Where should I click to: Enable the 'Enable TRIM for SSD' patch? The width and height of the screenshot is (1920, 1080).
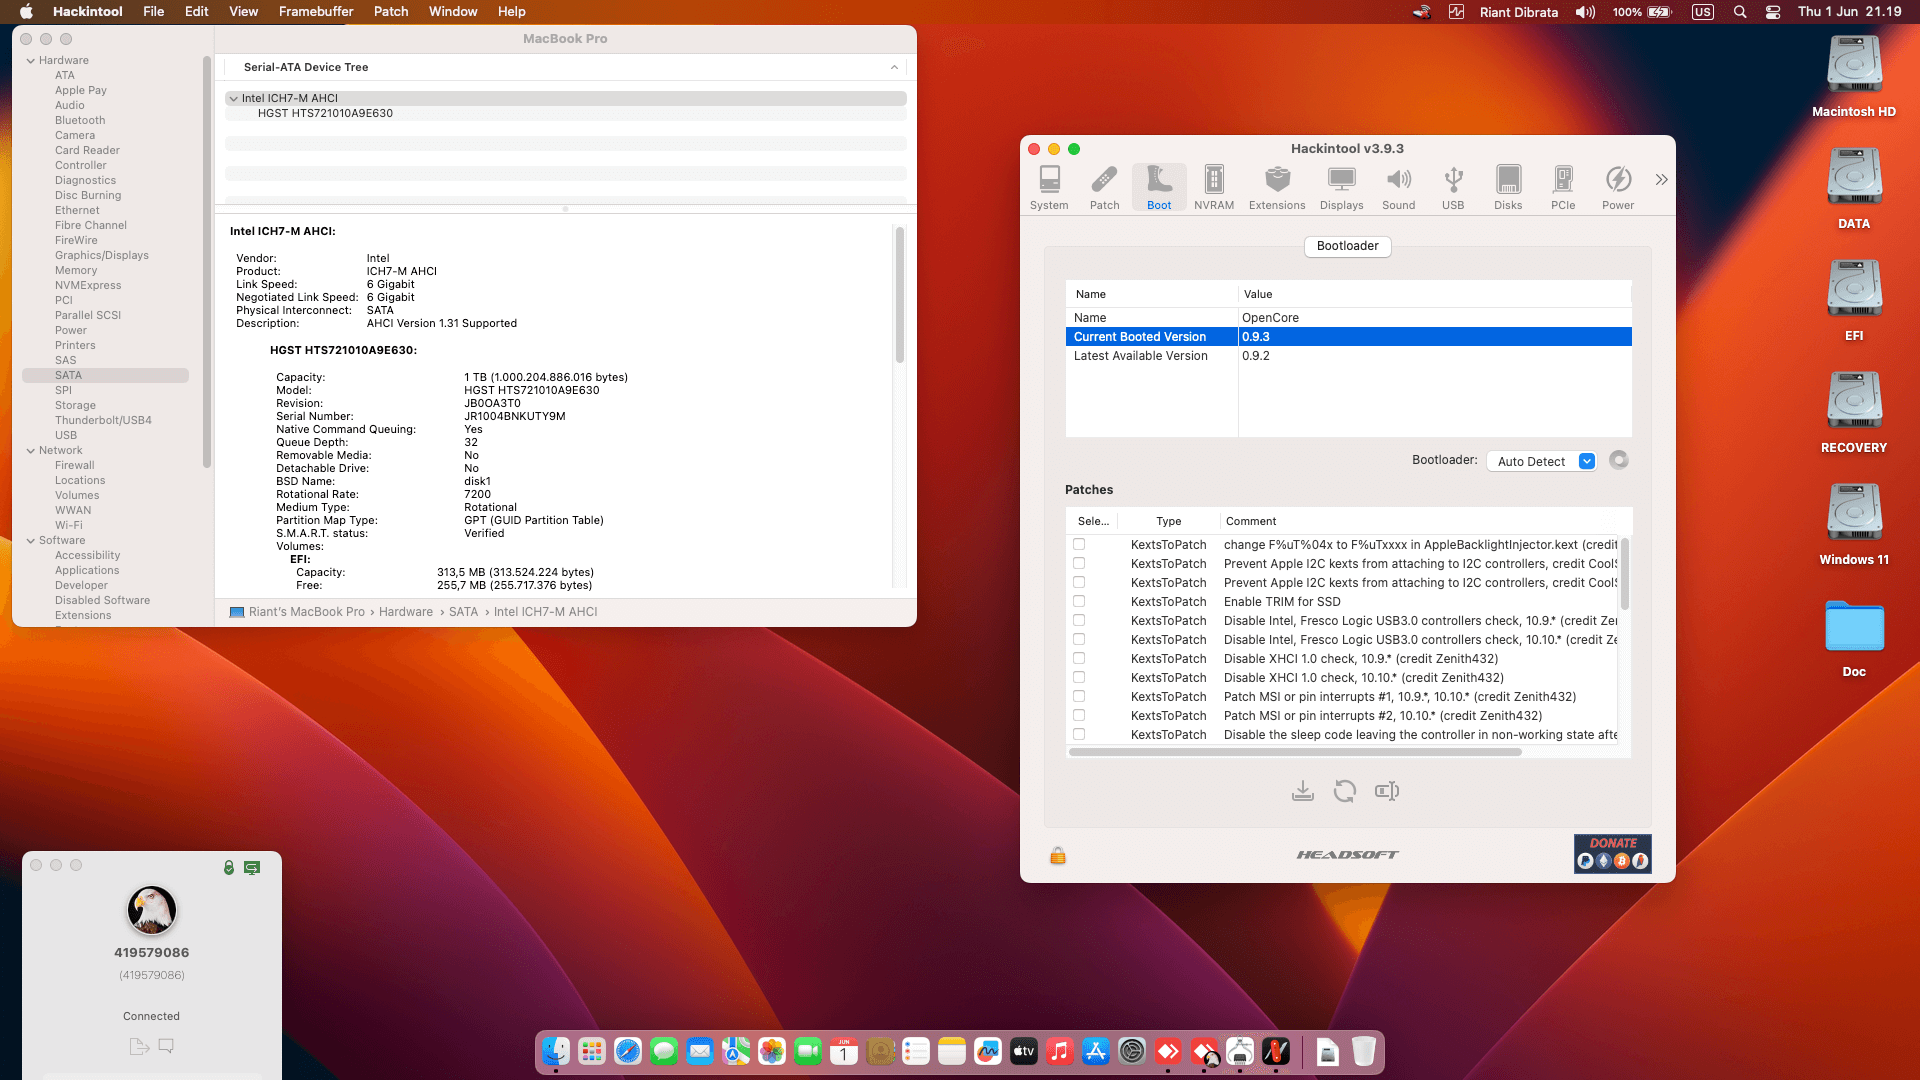1079,601
